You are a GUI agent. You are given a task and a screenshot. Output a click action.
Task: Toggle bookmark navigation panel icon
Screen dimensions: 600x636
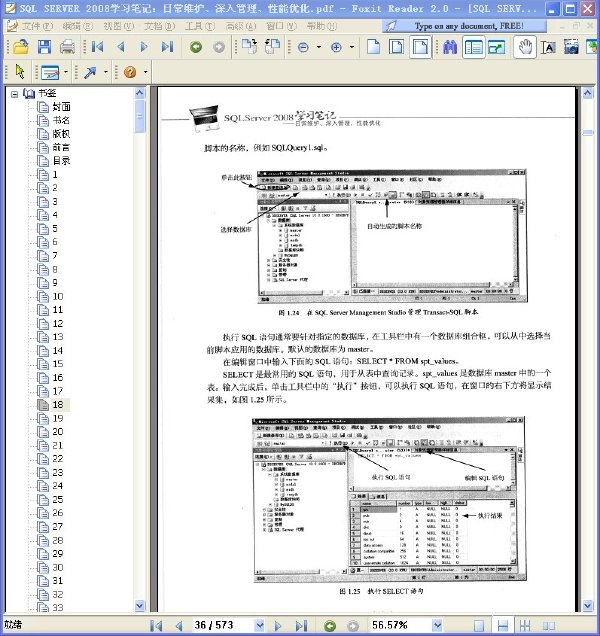click(x=473, y=47)
